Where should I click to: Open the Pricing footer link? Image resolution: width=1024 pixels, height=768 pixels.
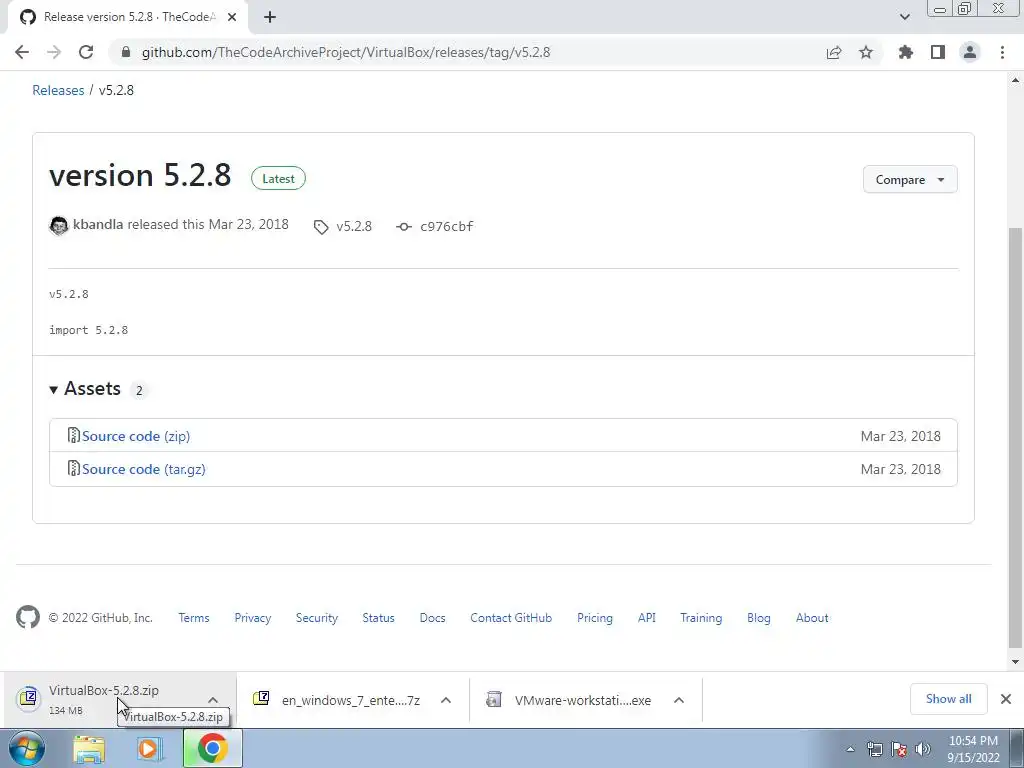(x=595, y=618)
